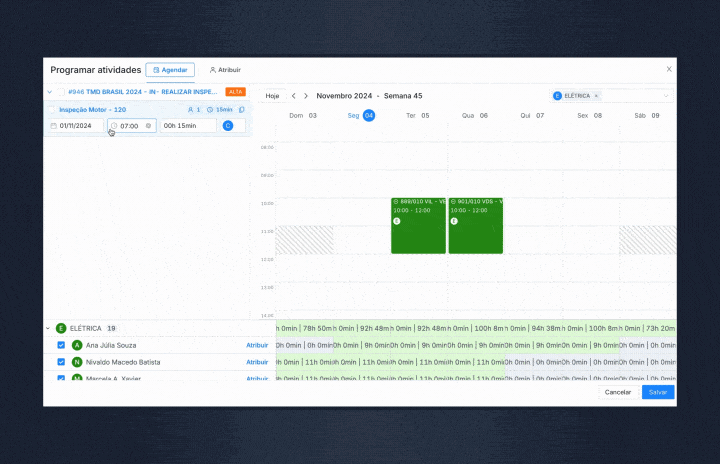Screen dimensions: 720x464
Task: Click the ALTA priority badge
Action: pos(235,92)
